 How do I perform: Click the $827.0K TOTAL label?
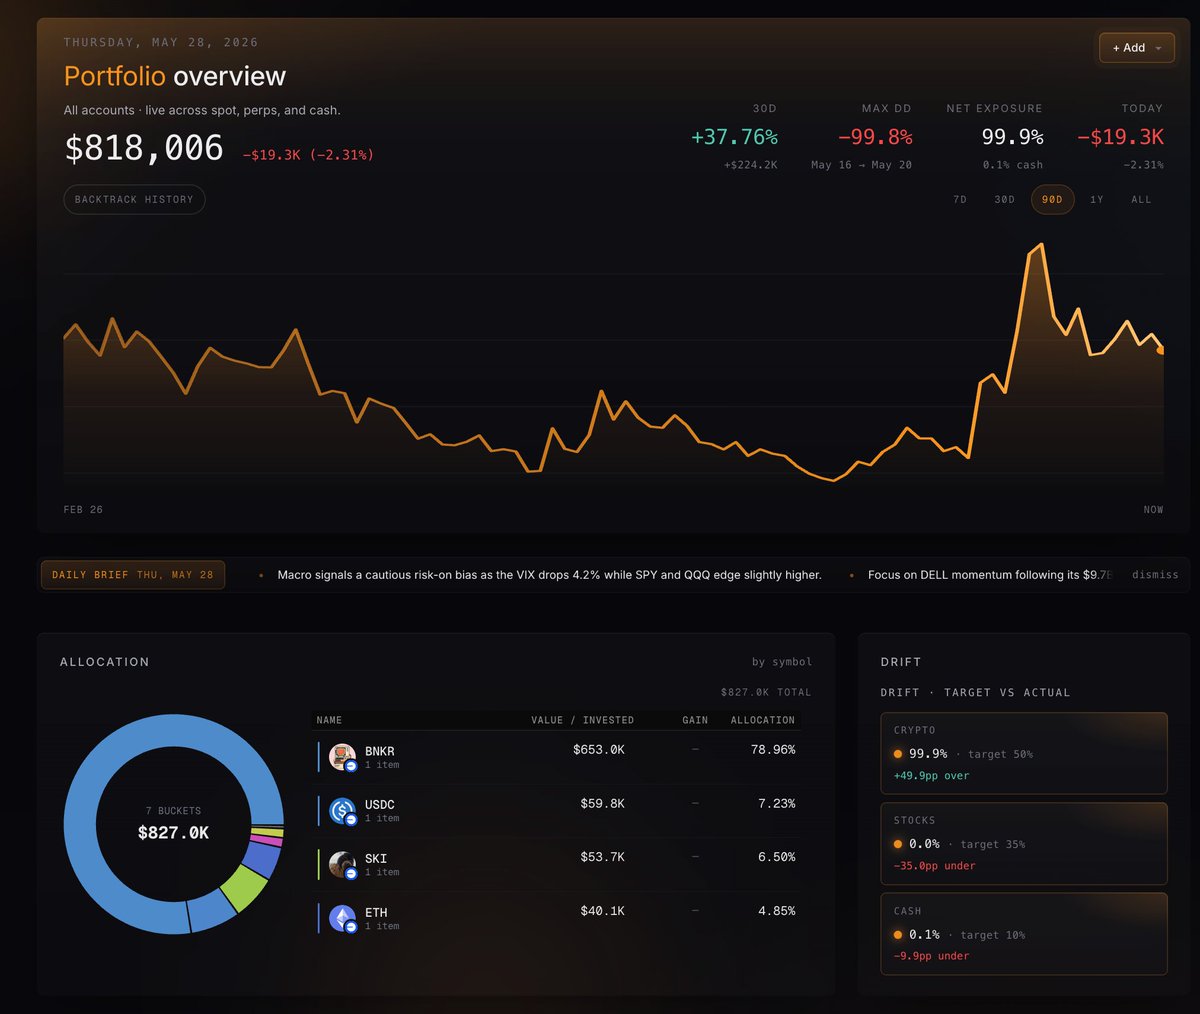pyautogui.click(x=766, y=692)
